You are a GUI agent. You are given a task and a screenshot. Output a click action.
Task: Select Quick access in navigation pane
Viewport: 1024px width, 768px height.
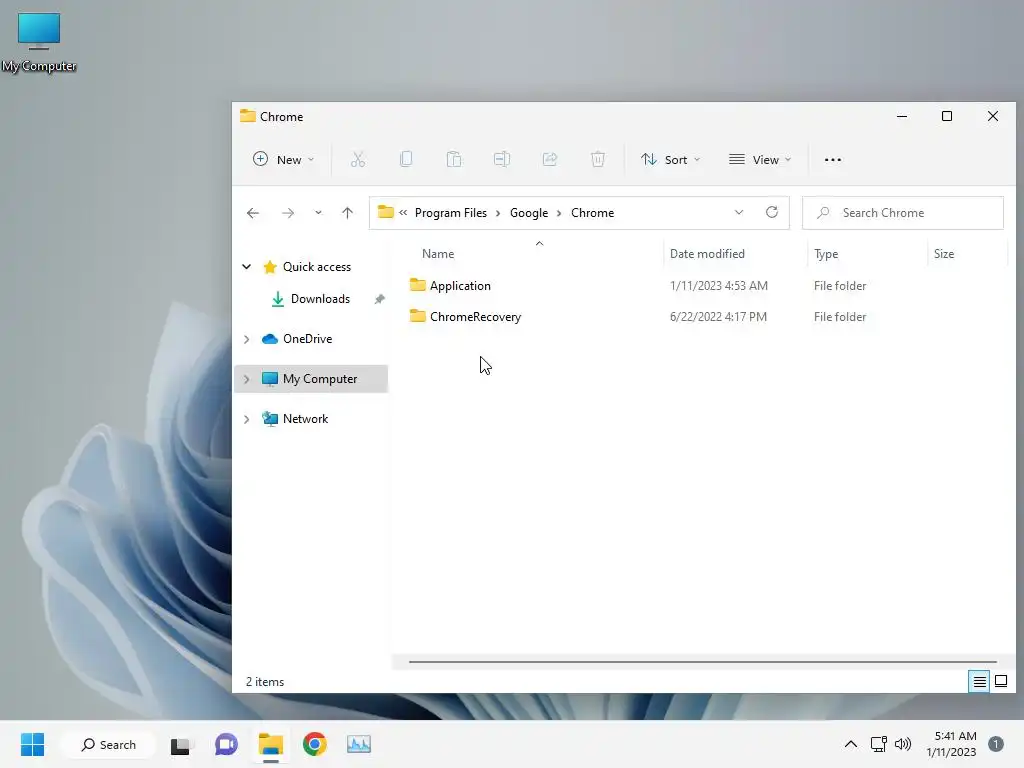317,266
